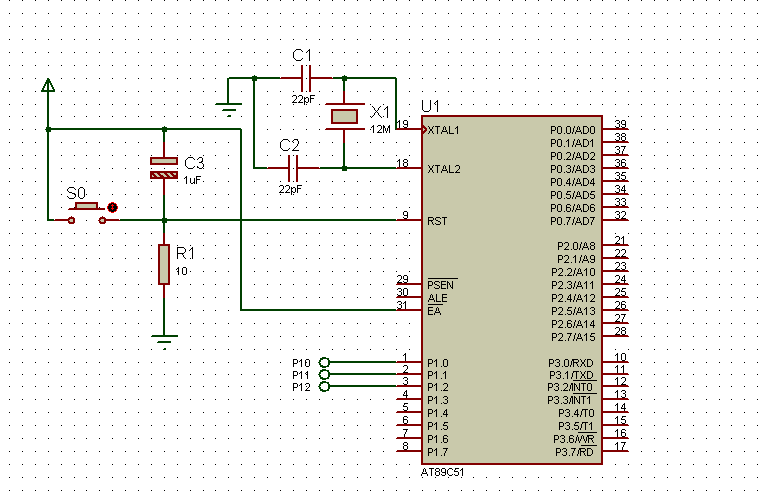The image size is (769, 497).
Task: Click the 'P3.2/INT0' pin name
Action: point(570,388)
